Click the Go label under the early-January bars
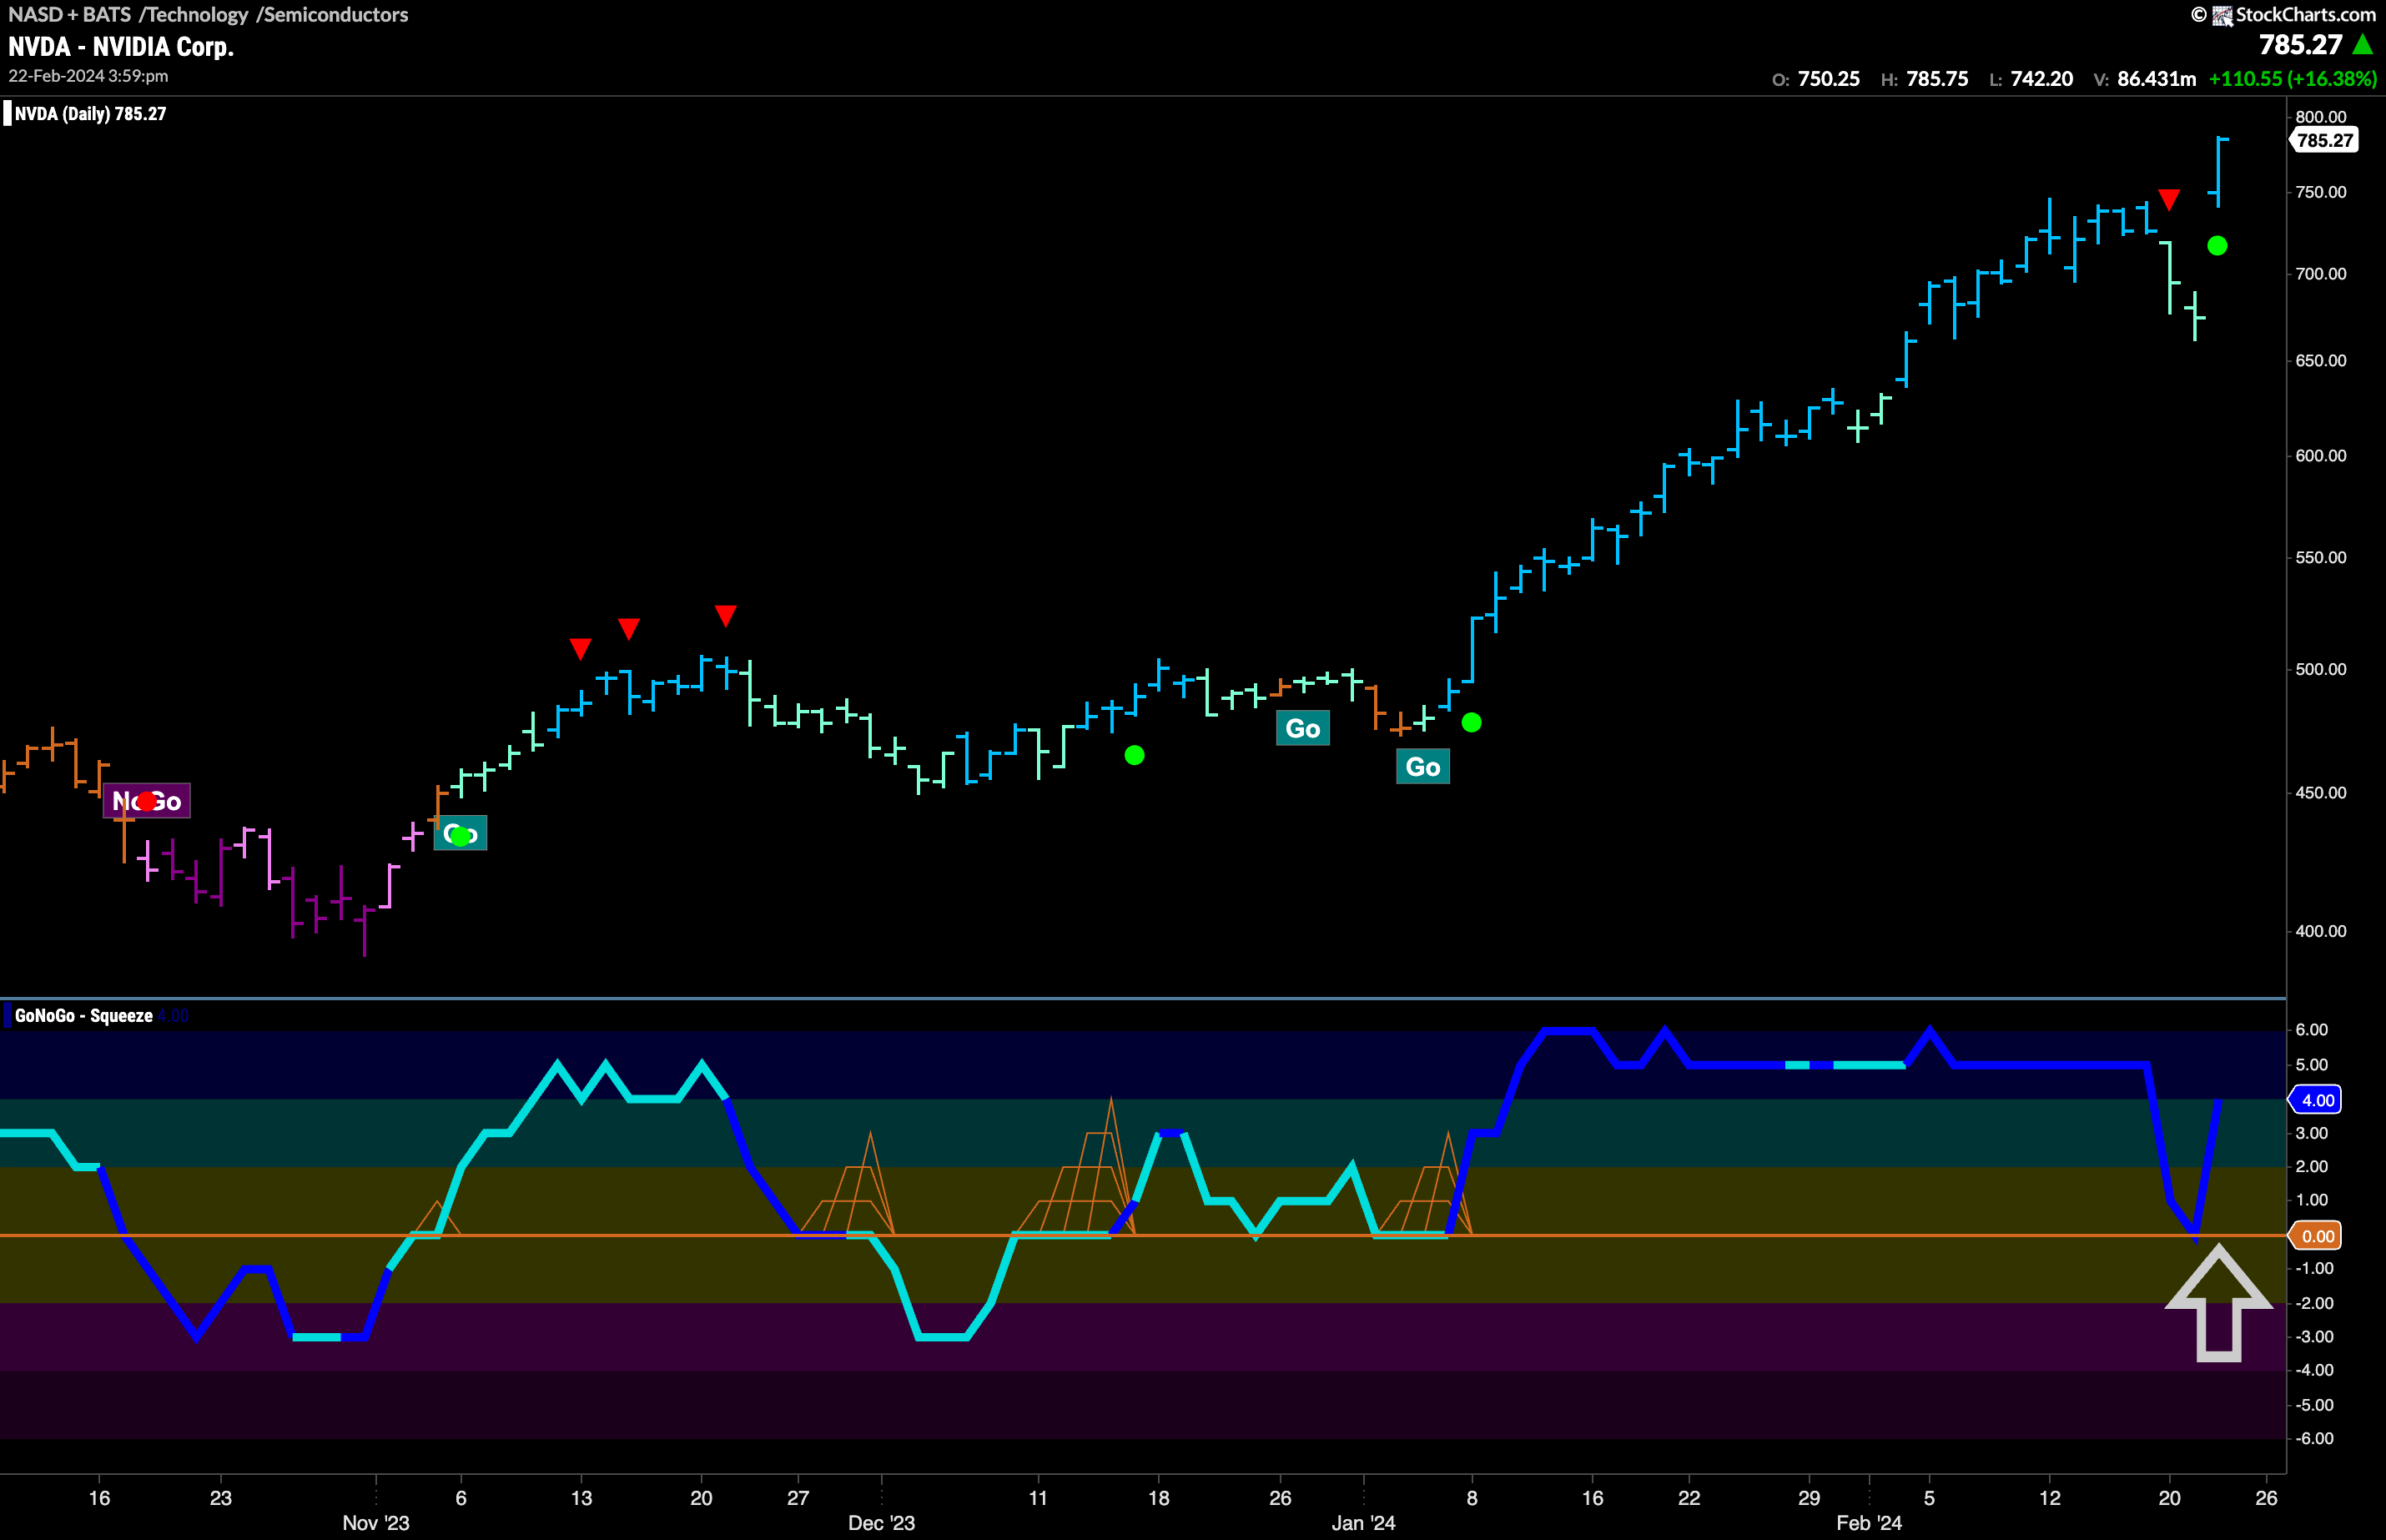Image resolution: width=2386 pixels, height=1540 pixels. [1423, 766]
